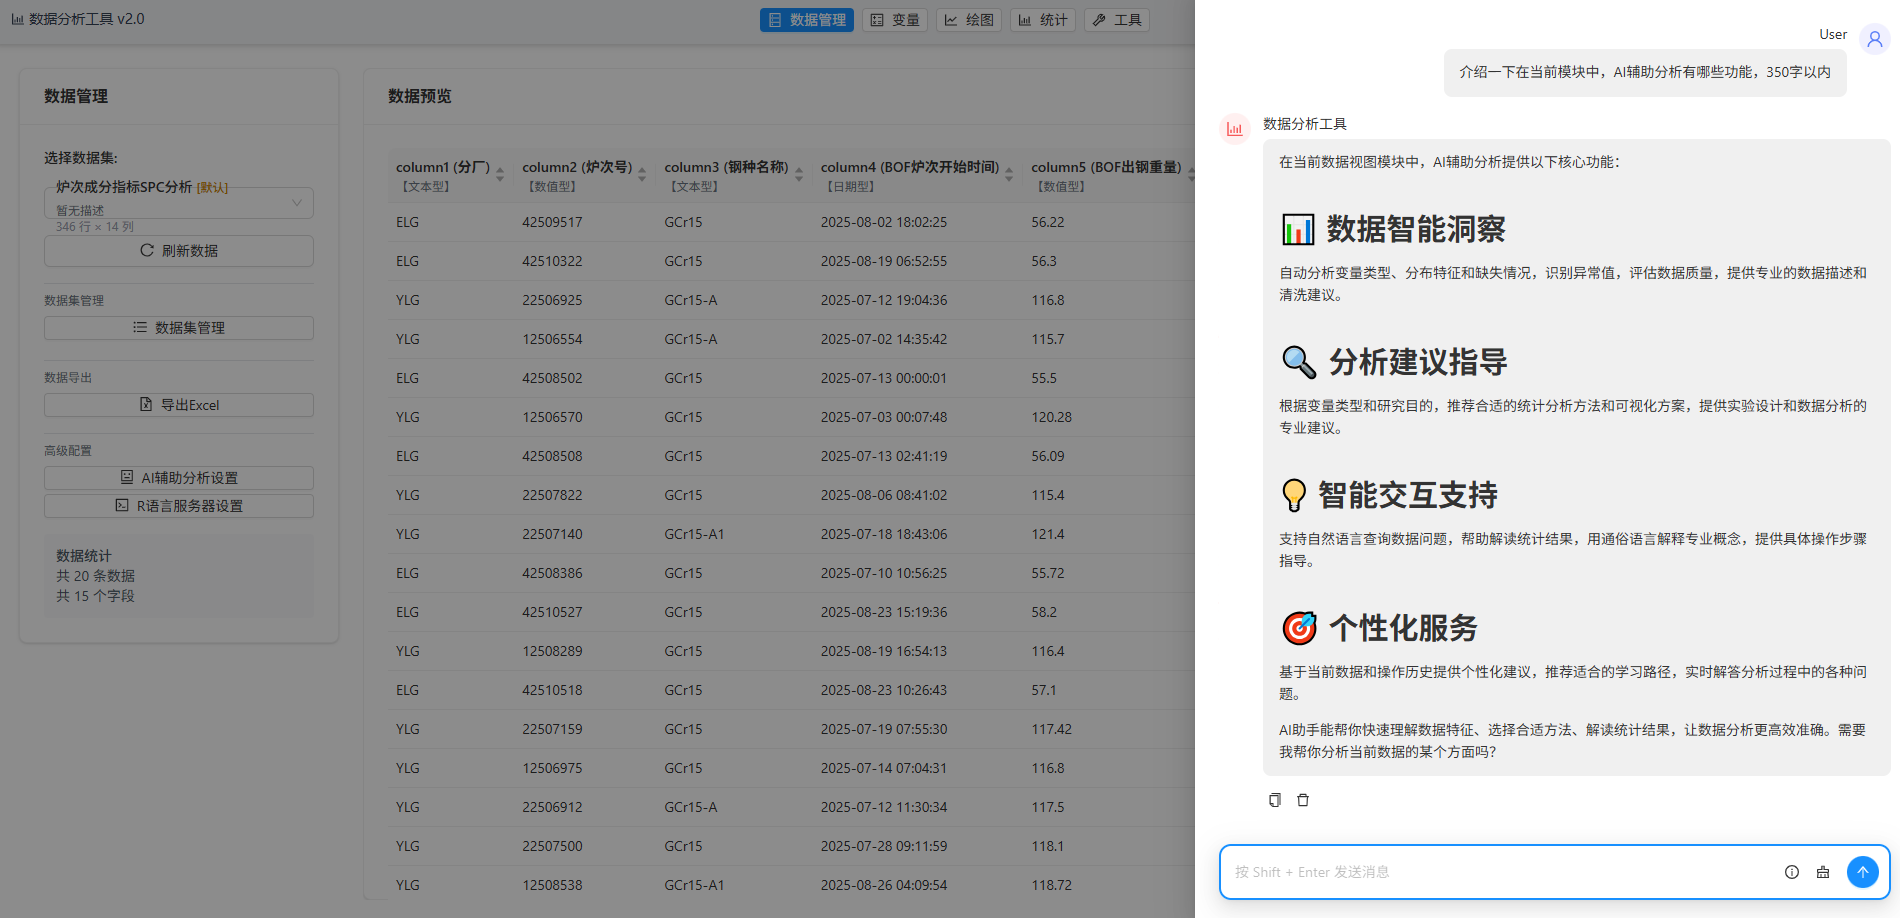Click cell 42509517 in the 炉次号 column
This screenshot has height=918, width=1900.
[552, 222]
